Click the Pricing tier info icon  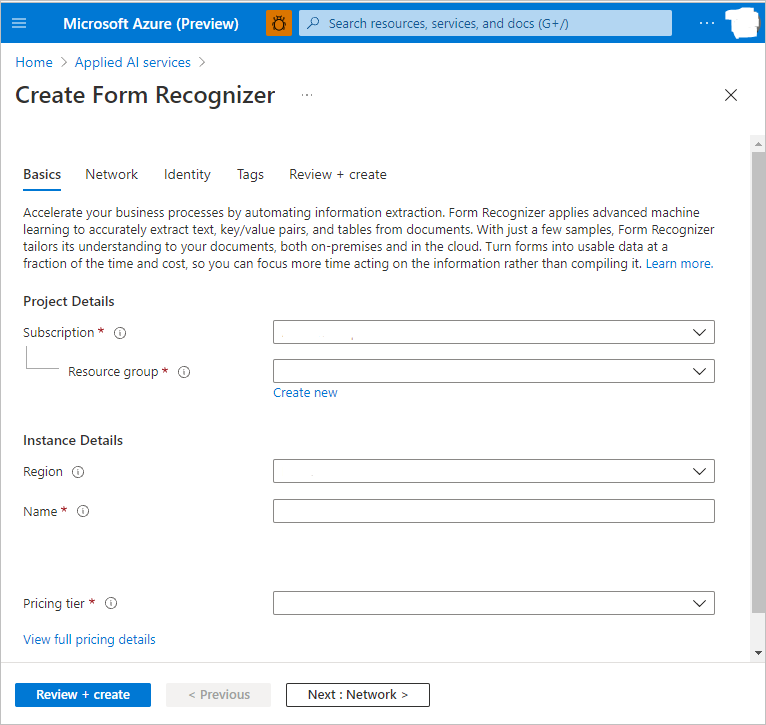click(111, 604)
